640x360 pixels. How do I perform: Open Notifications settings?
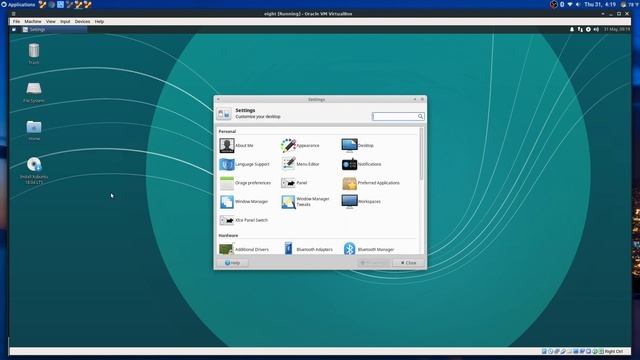pos(361,164)
